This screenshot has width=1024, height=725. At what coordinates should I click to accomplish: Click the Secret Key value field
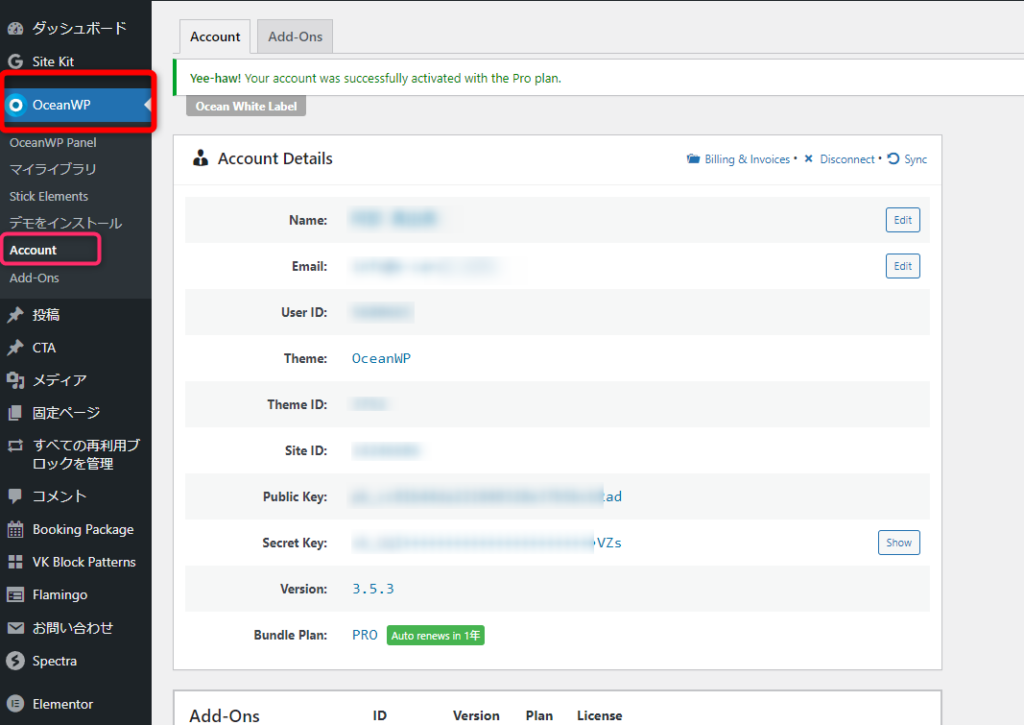487,543
